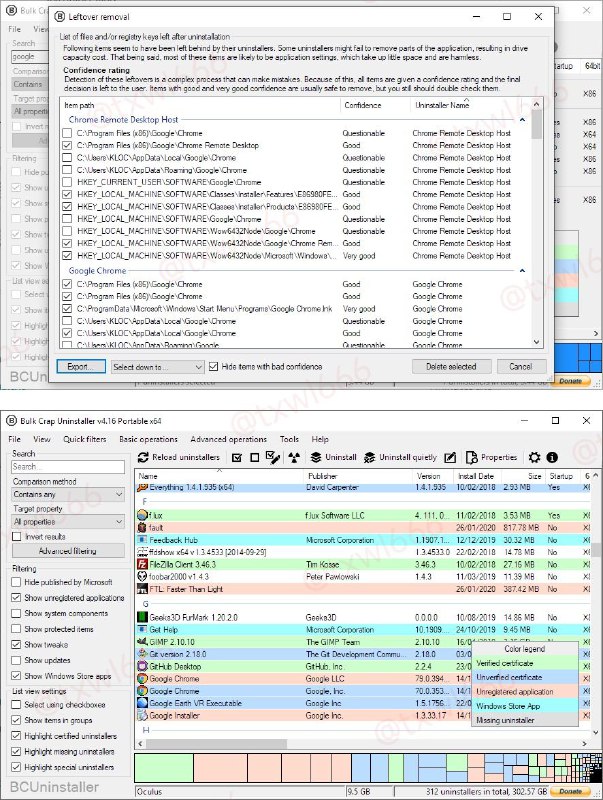Toggle Hide published by Microsoft checkbox
This screenshot has width=603, height=800.
pyautogui.click(x=16, y=582)
